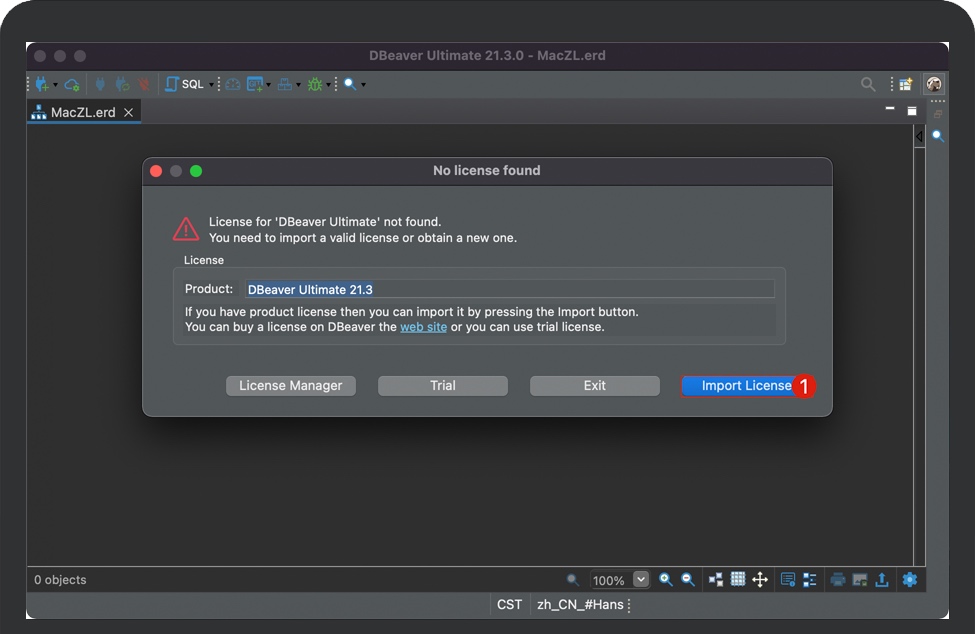The height and width of the screenshot is (634, 975).
Task: Toggle the diagram grid icon
Action: (x=738, y=580)
